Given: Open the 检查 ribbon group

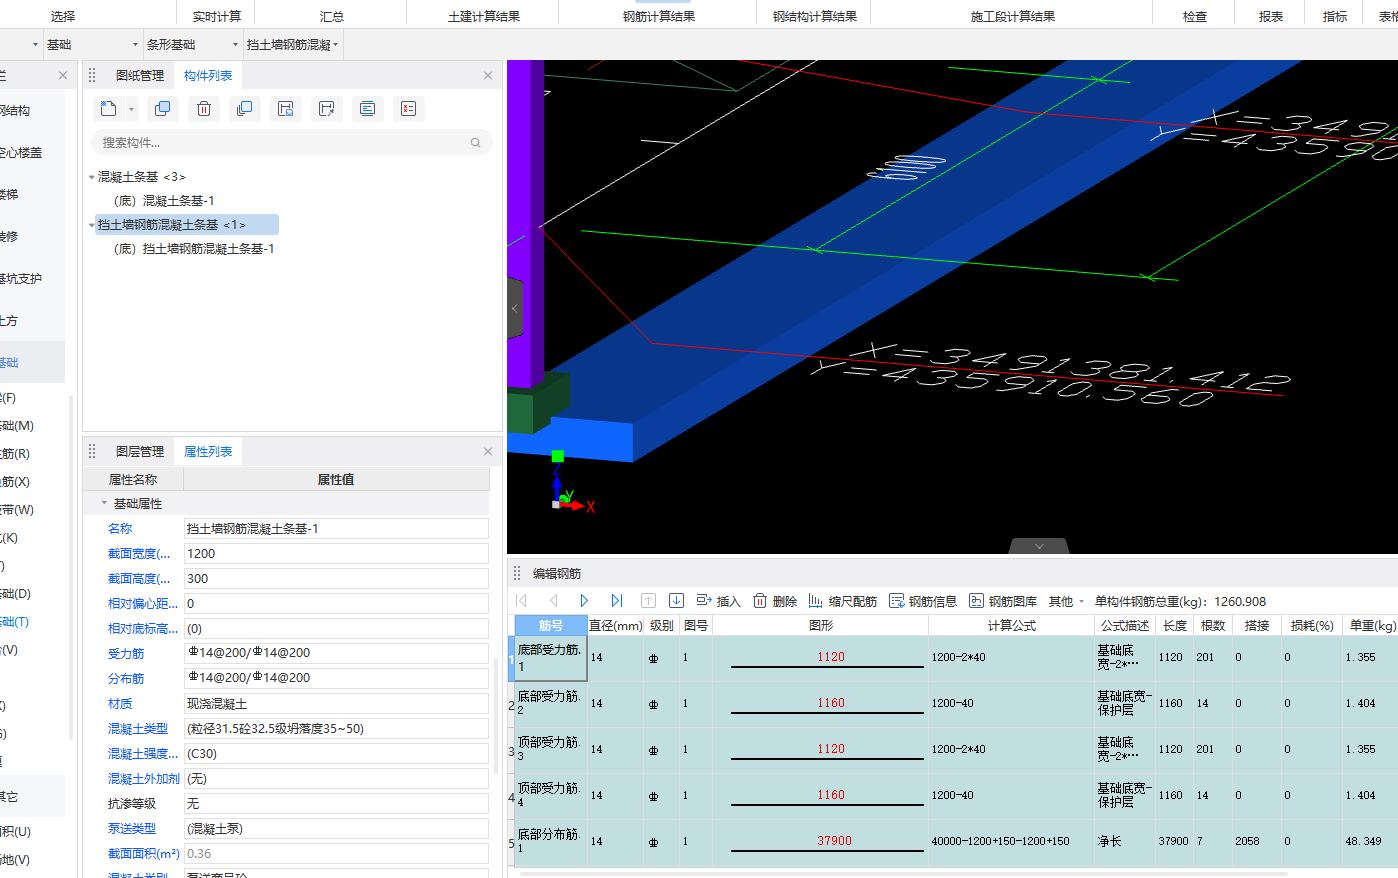Looking at the screenshot, I should (x=1195, y=17).
